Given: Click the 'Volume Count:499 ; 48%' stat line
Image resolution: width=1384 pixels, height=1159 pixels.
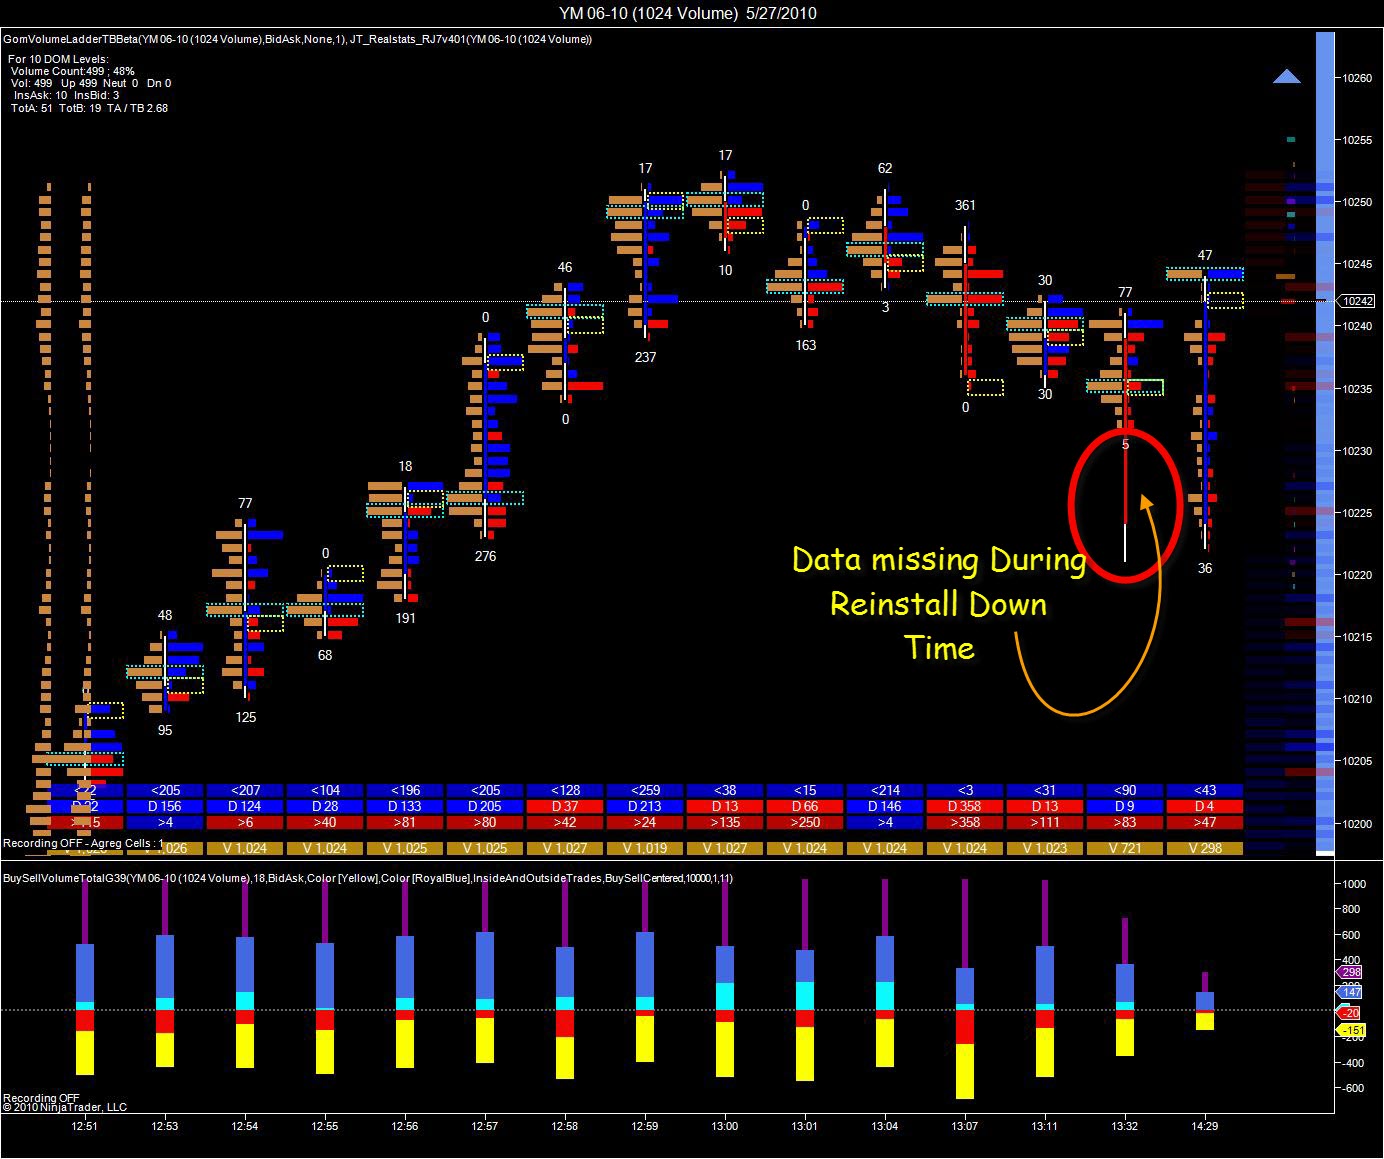Looking at the screenshot, I should 72,71.
